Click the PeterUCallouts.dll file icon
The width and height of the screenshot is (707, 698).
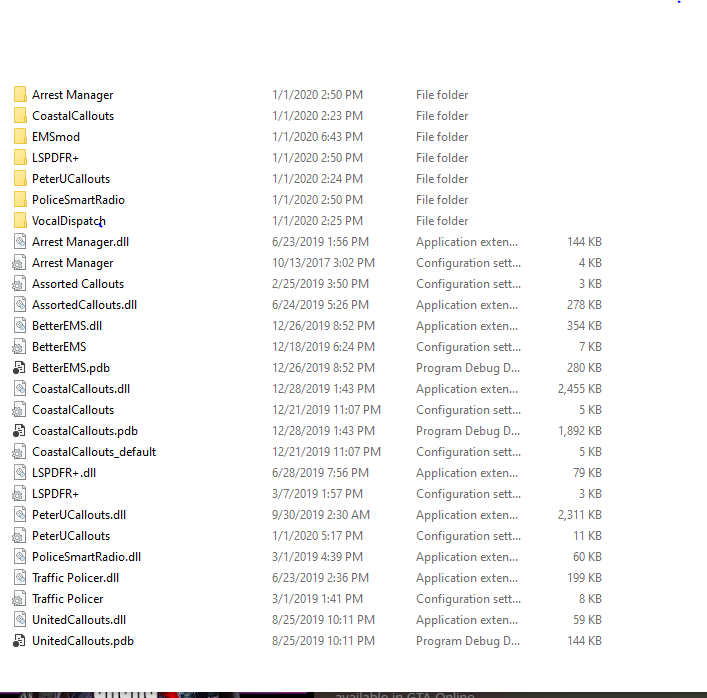[x=19, y=515]
